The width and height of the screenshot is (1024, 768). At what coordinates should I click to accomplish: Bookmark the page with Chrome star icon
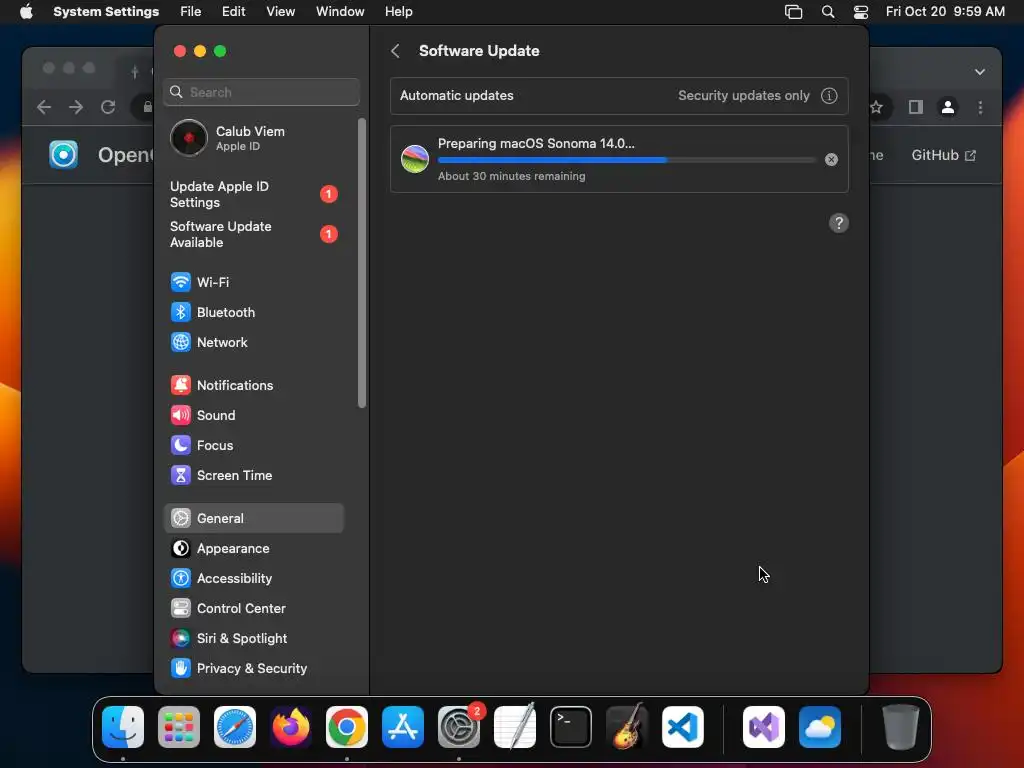click(876, 107)
